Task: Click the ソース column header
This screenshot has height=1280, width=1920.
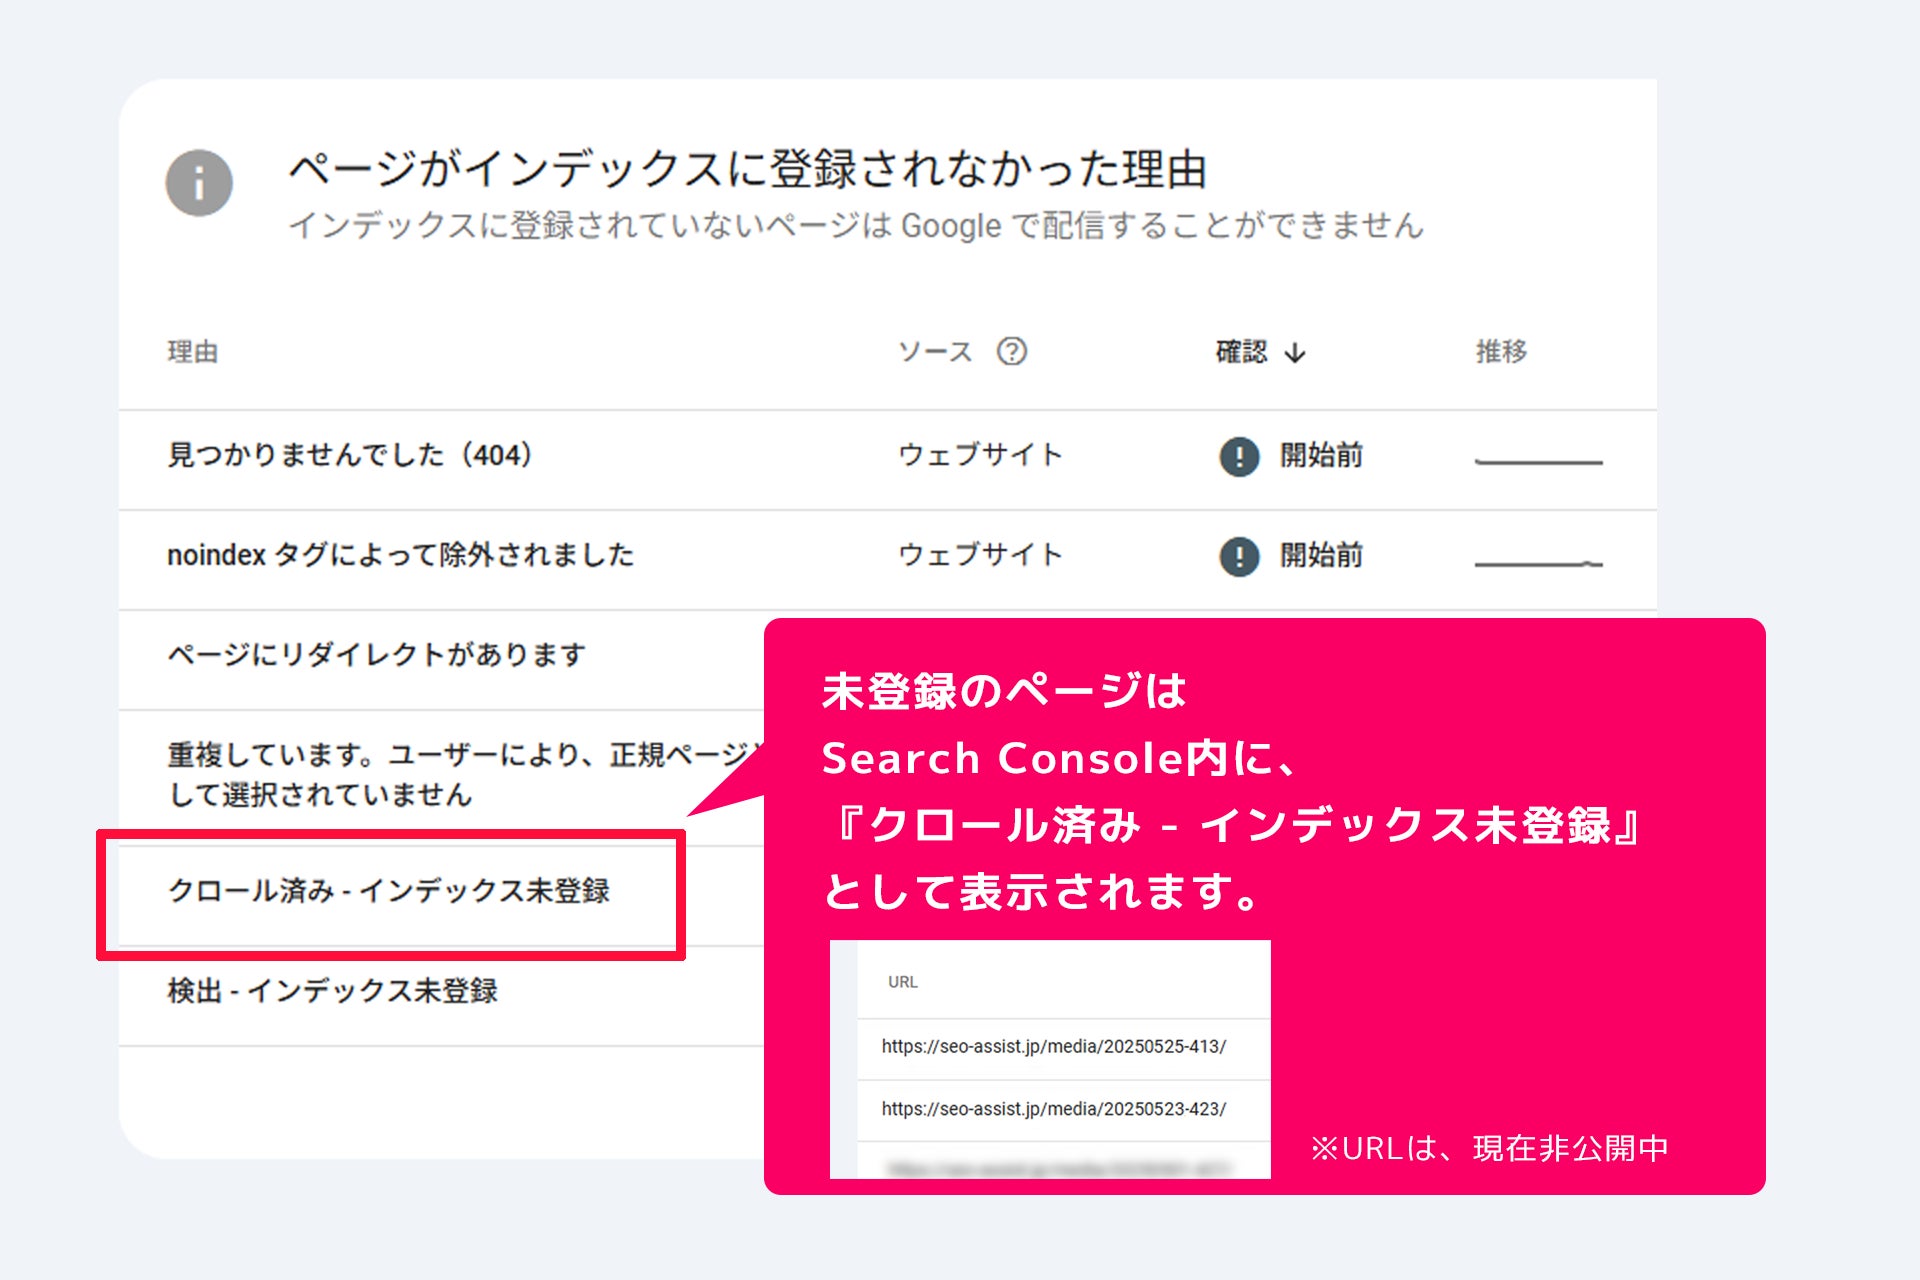Action: pos(935,352)
